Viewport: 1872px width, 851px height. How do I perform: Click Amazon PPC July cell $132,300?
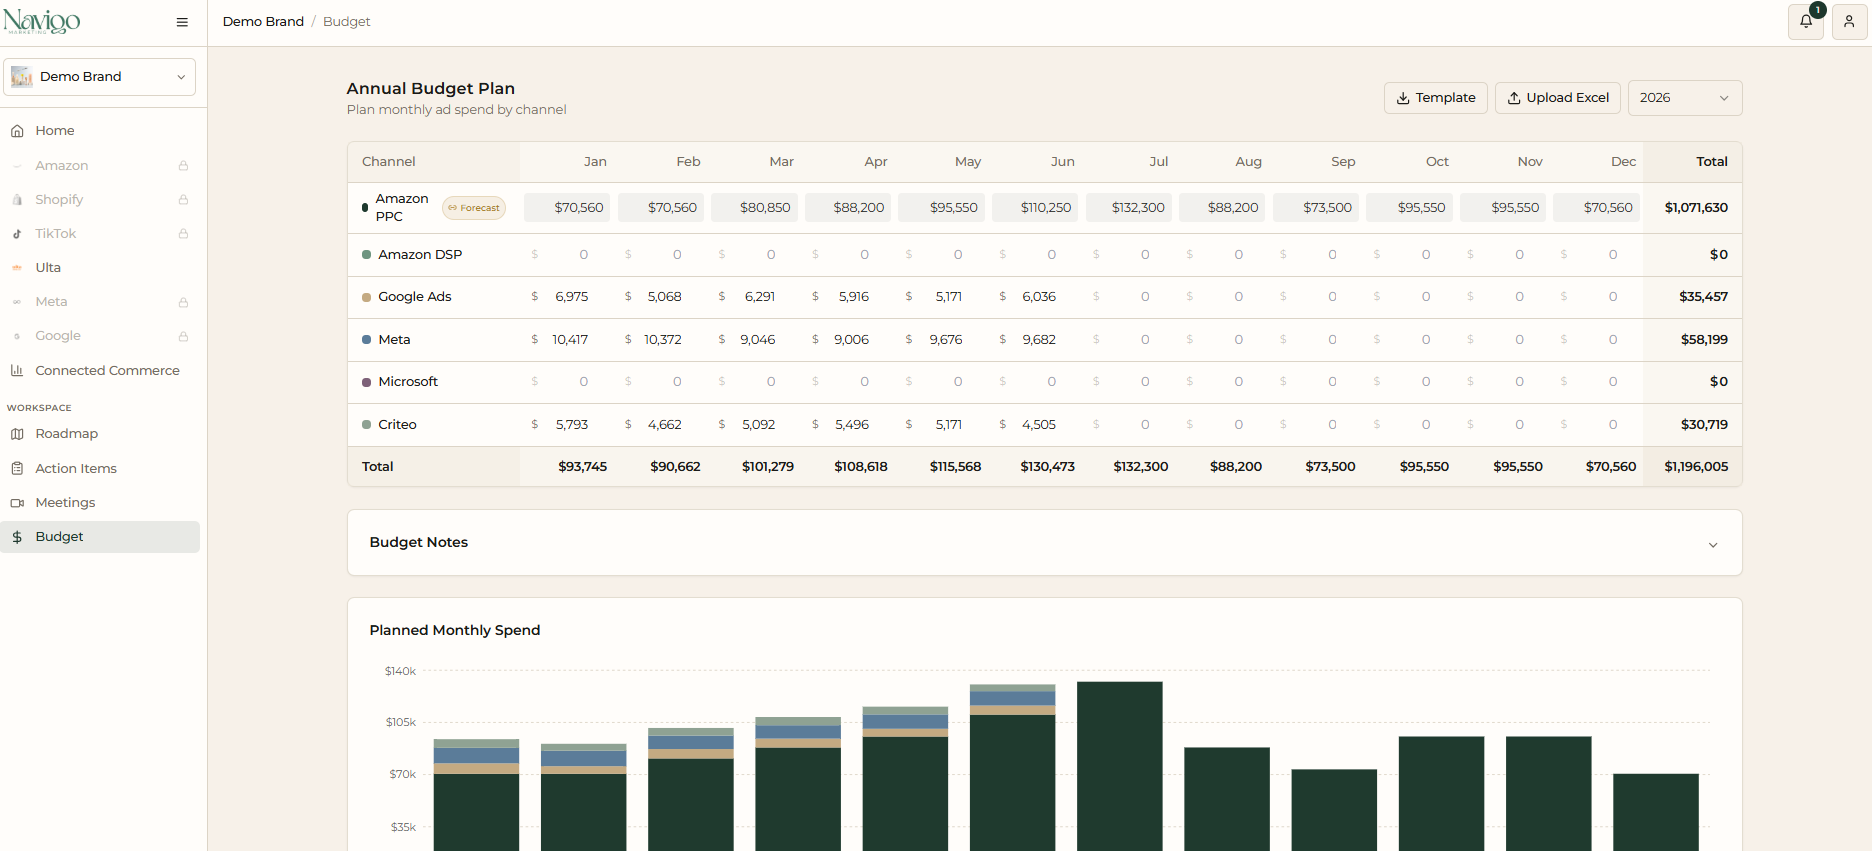pyautogui.click(x=1129, y=208)
